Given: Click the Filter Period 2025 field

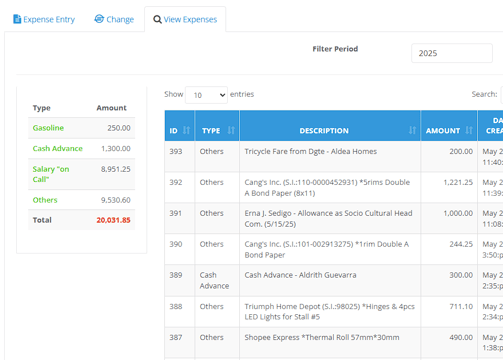Looking at the screenshot, I should pyautogui.click(x=452, y=53).
